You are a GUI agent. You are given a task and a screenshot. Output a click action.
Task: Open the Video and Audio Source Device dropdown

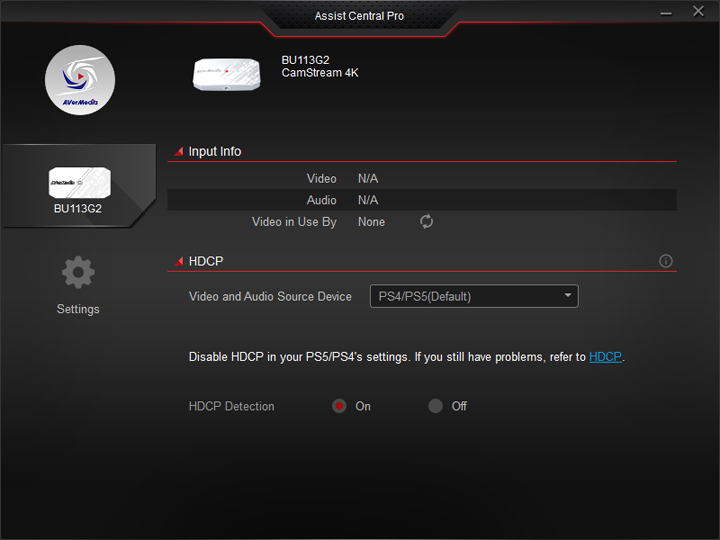(473, 296)
